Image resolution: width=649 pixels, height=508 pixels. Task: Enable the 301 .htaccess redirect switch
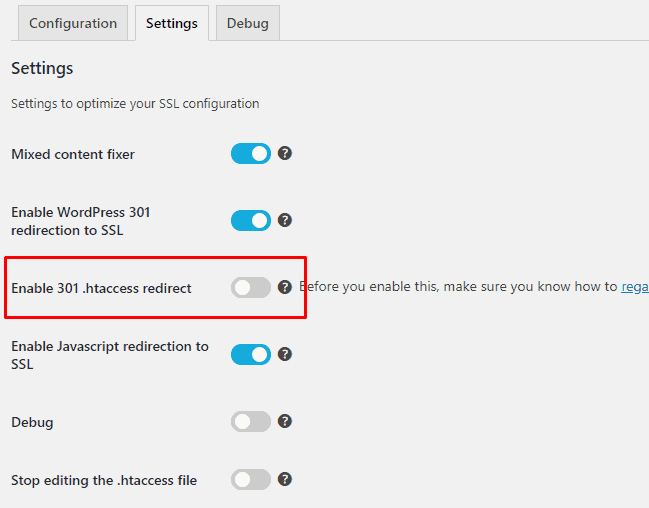tap(251, 287)
